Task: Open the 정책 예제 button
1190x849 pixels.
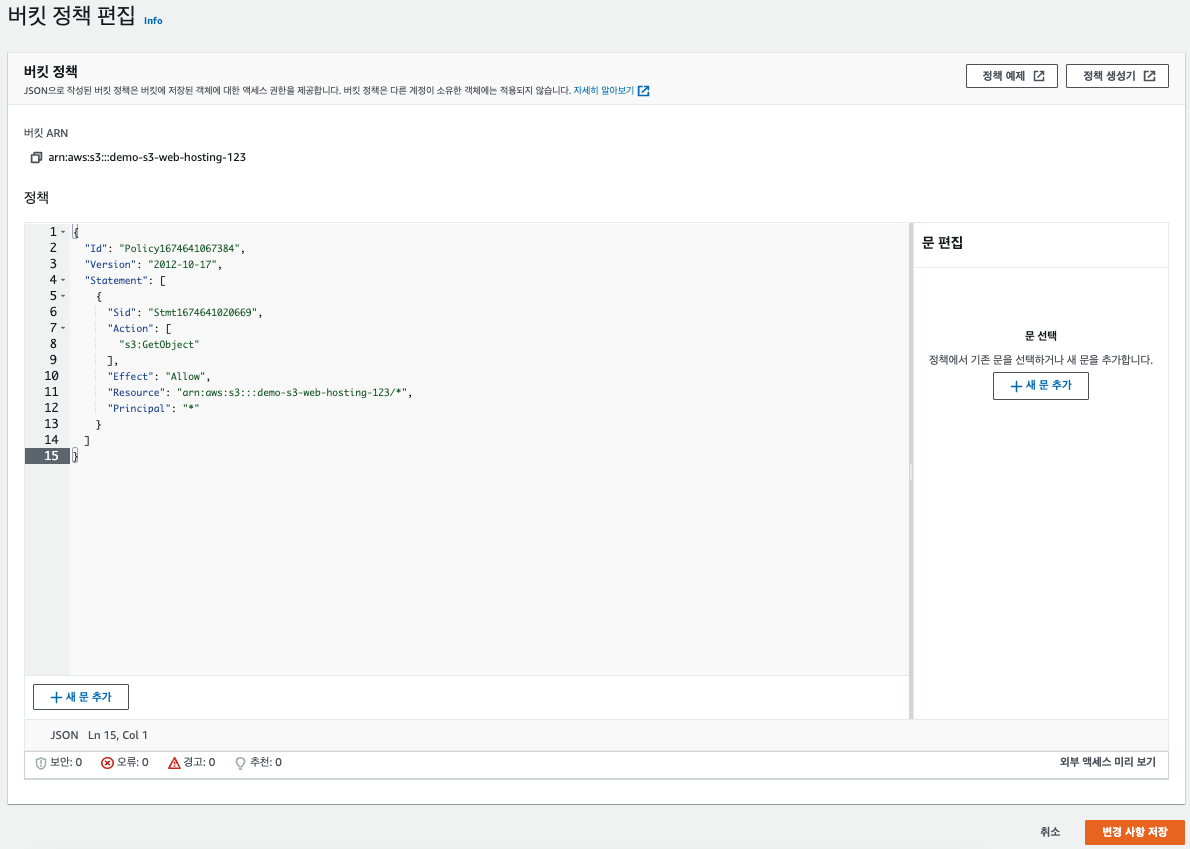Action: click(x=1012, y=76)
